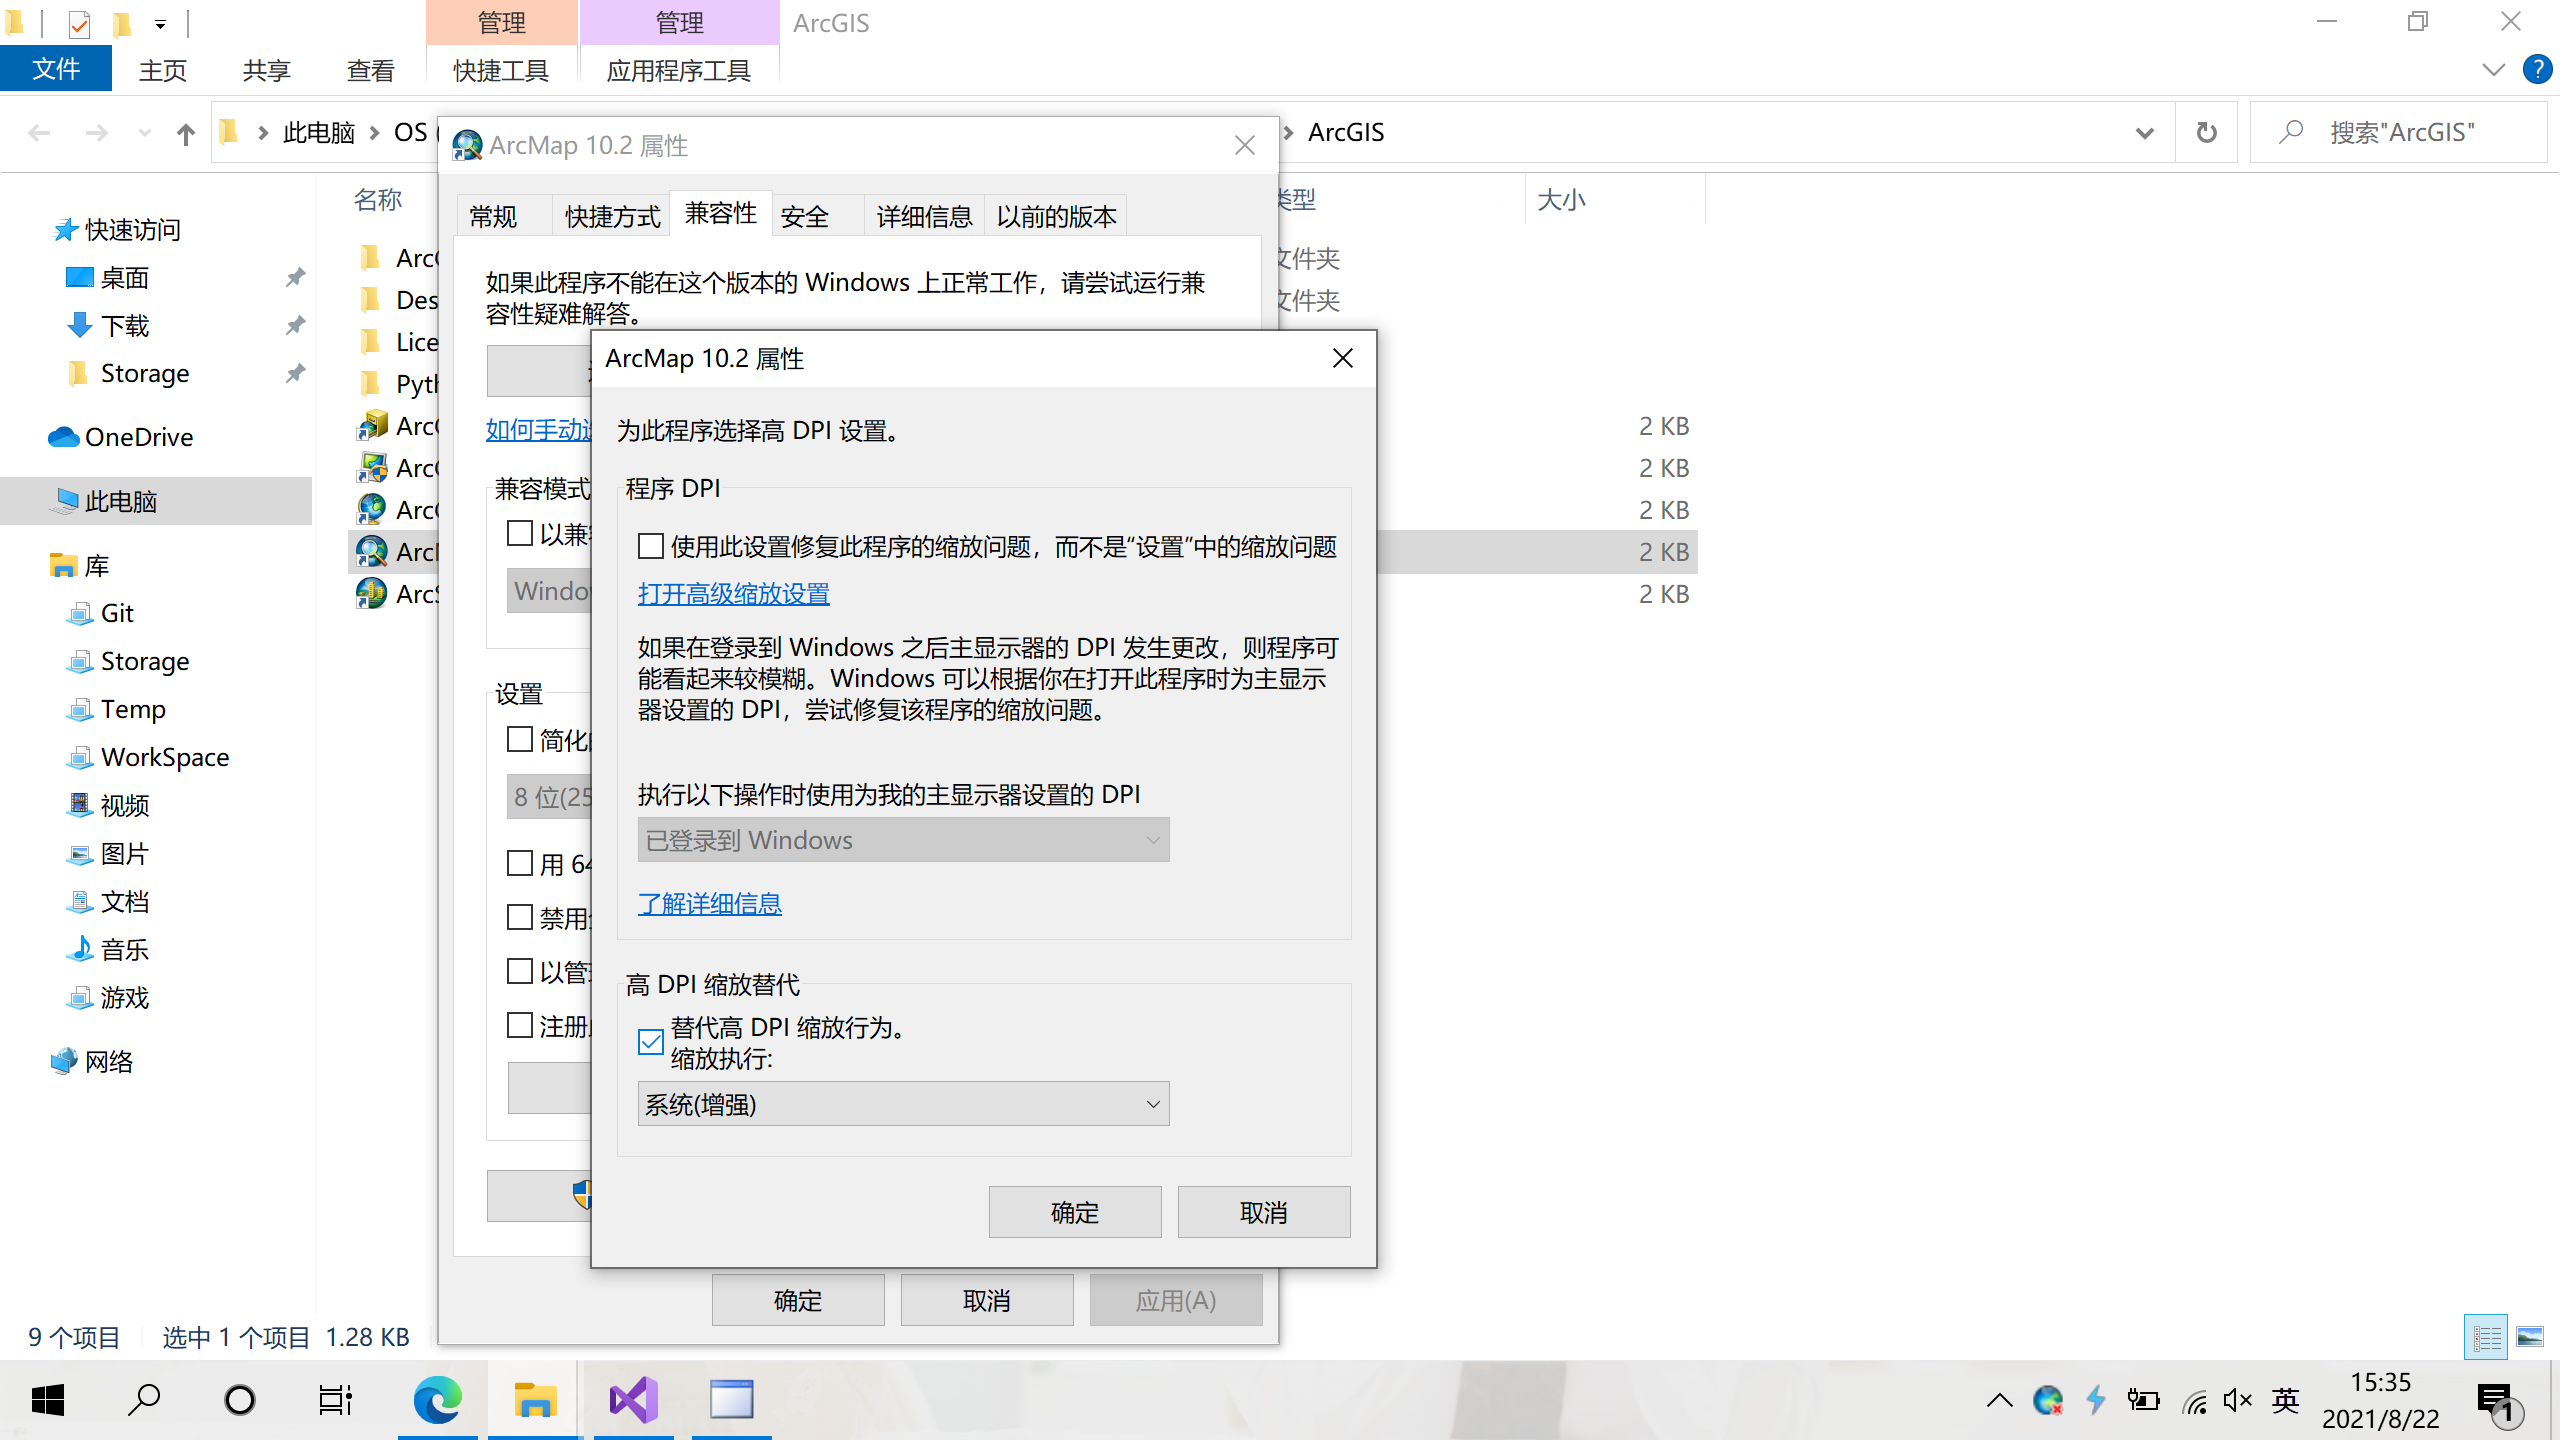Open the 了解详细信息 link
Image resolution: width=2560 pixels, height=1440 pixels.
coord(710,904)
